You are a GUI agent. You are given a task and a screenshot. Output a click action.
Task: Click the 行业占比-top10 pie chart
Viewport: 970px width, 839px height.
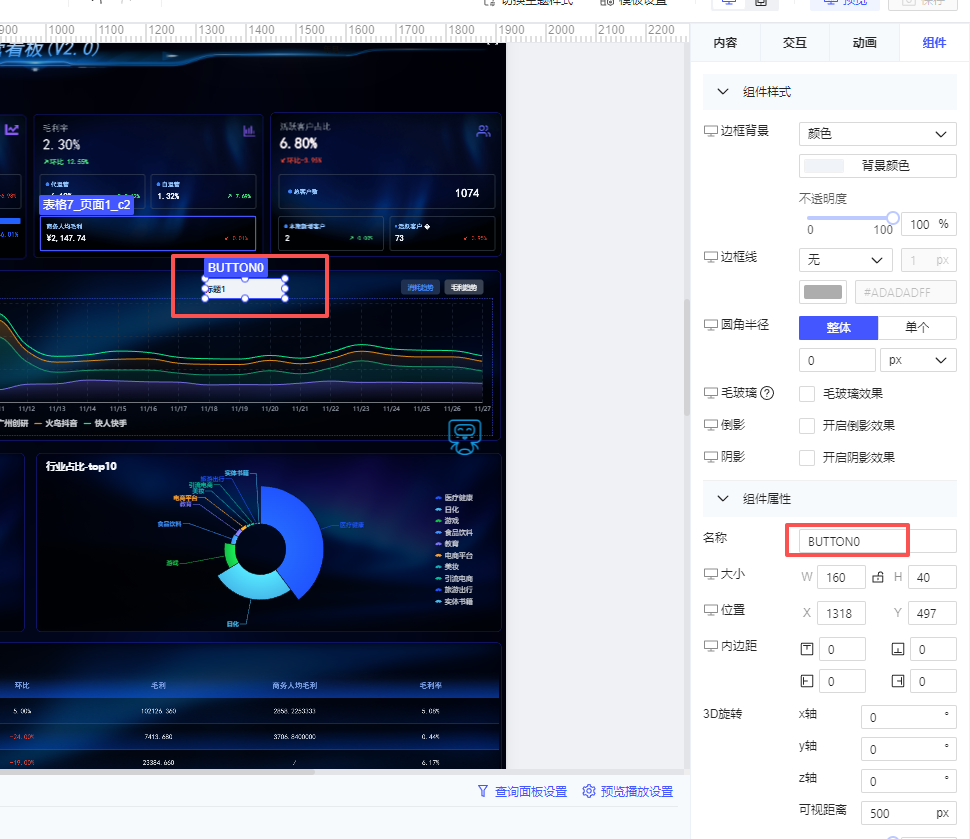(270, 543)
